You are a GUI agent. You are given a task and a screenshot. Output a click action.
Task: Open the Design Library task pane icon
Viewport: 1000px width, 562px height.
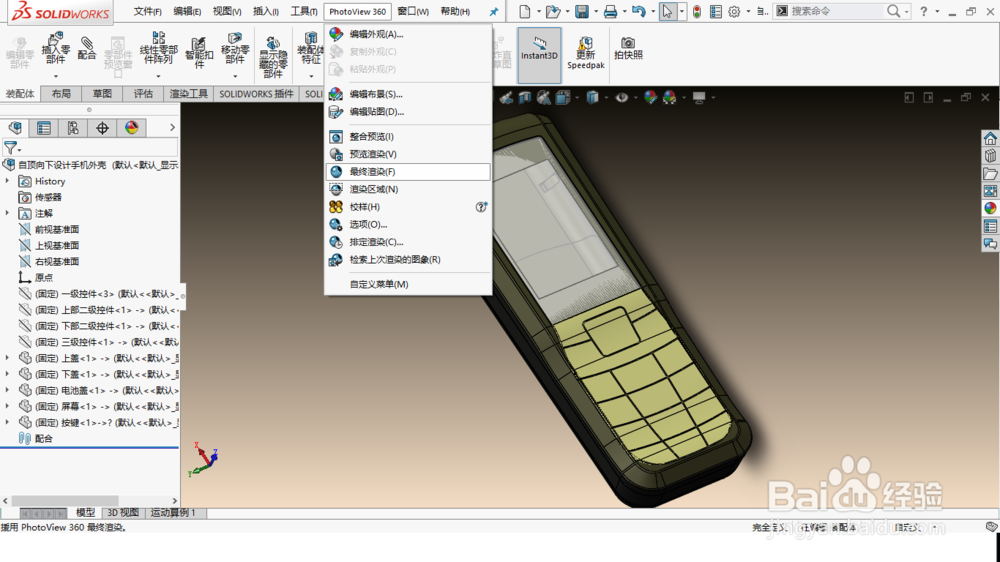[x=990, y=156]
